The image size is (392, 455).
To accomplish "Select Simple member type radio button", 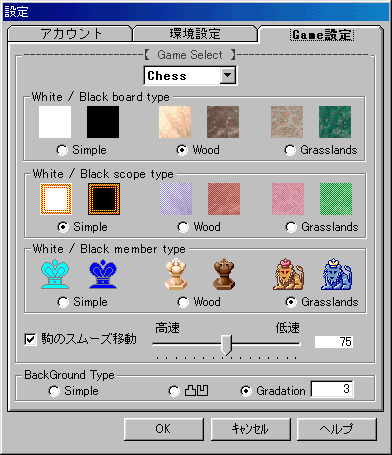I will (63, 302).
